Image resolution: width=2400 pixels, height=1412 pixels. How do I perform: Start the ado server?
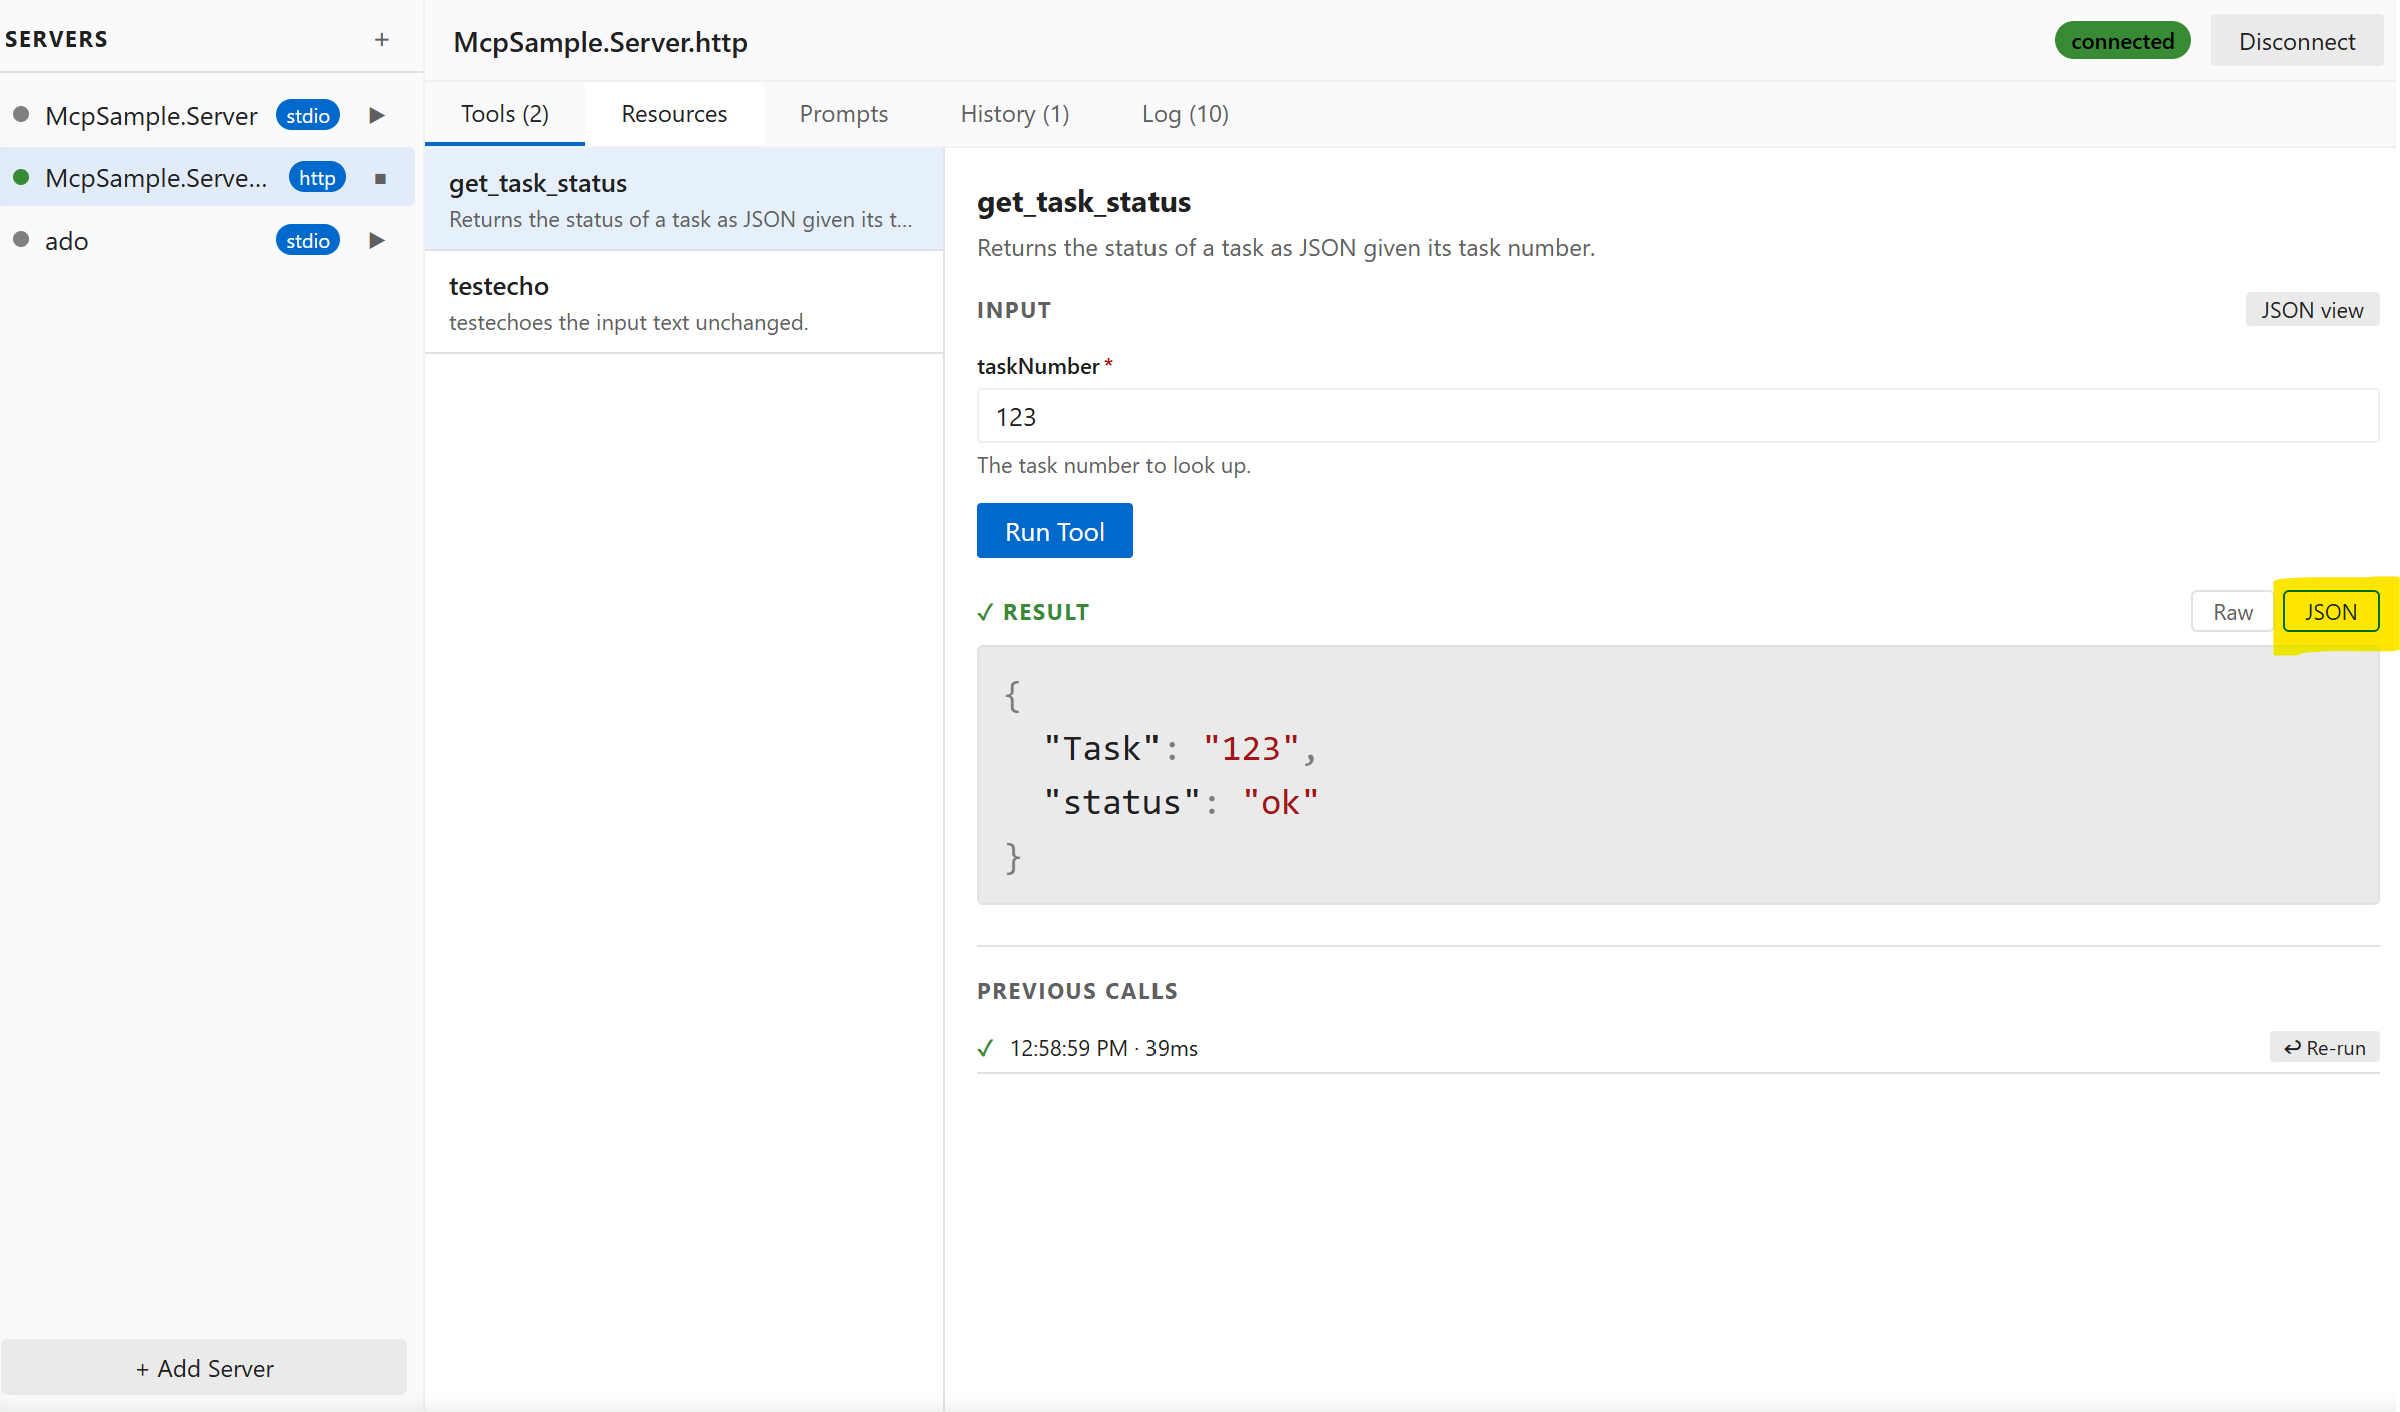[376, 240]
